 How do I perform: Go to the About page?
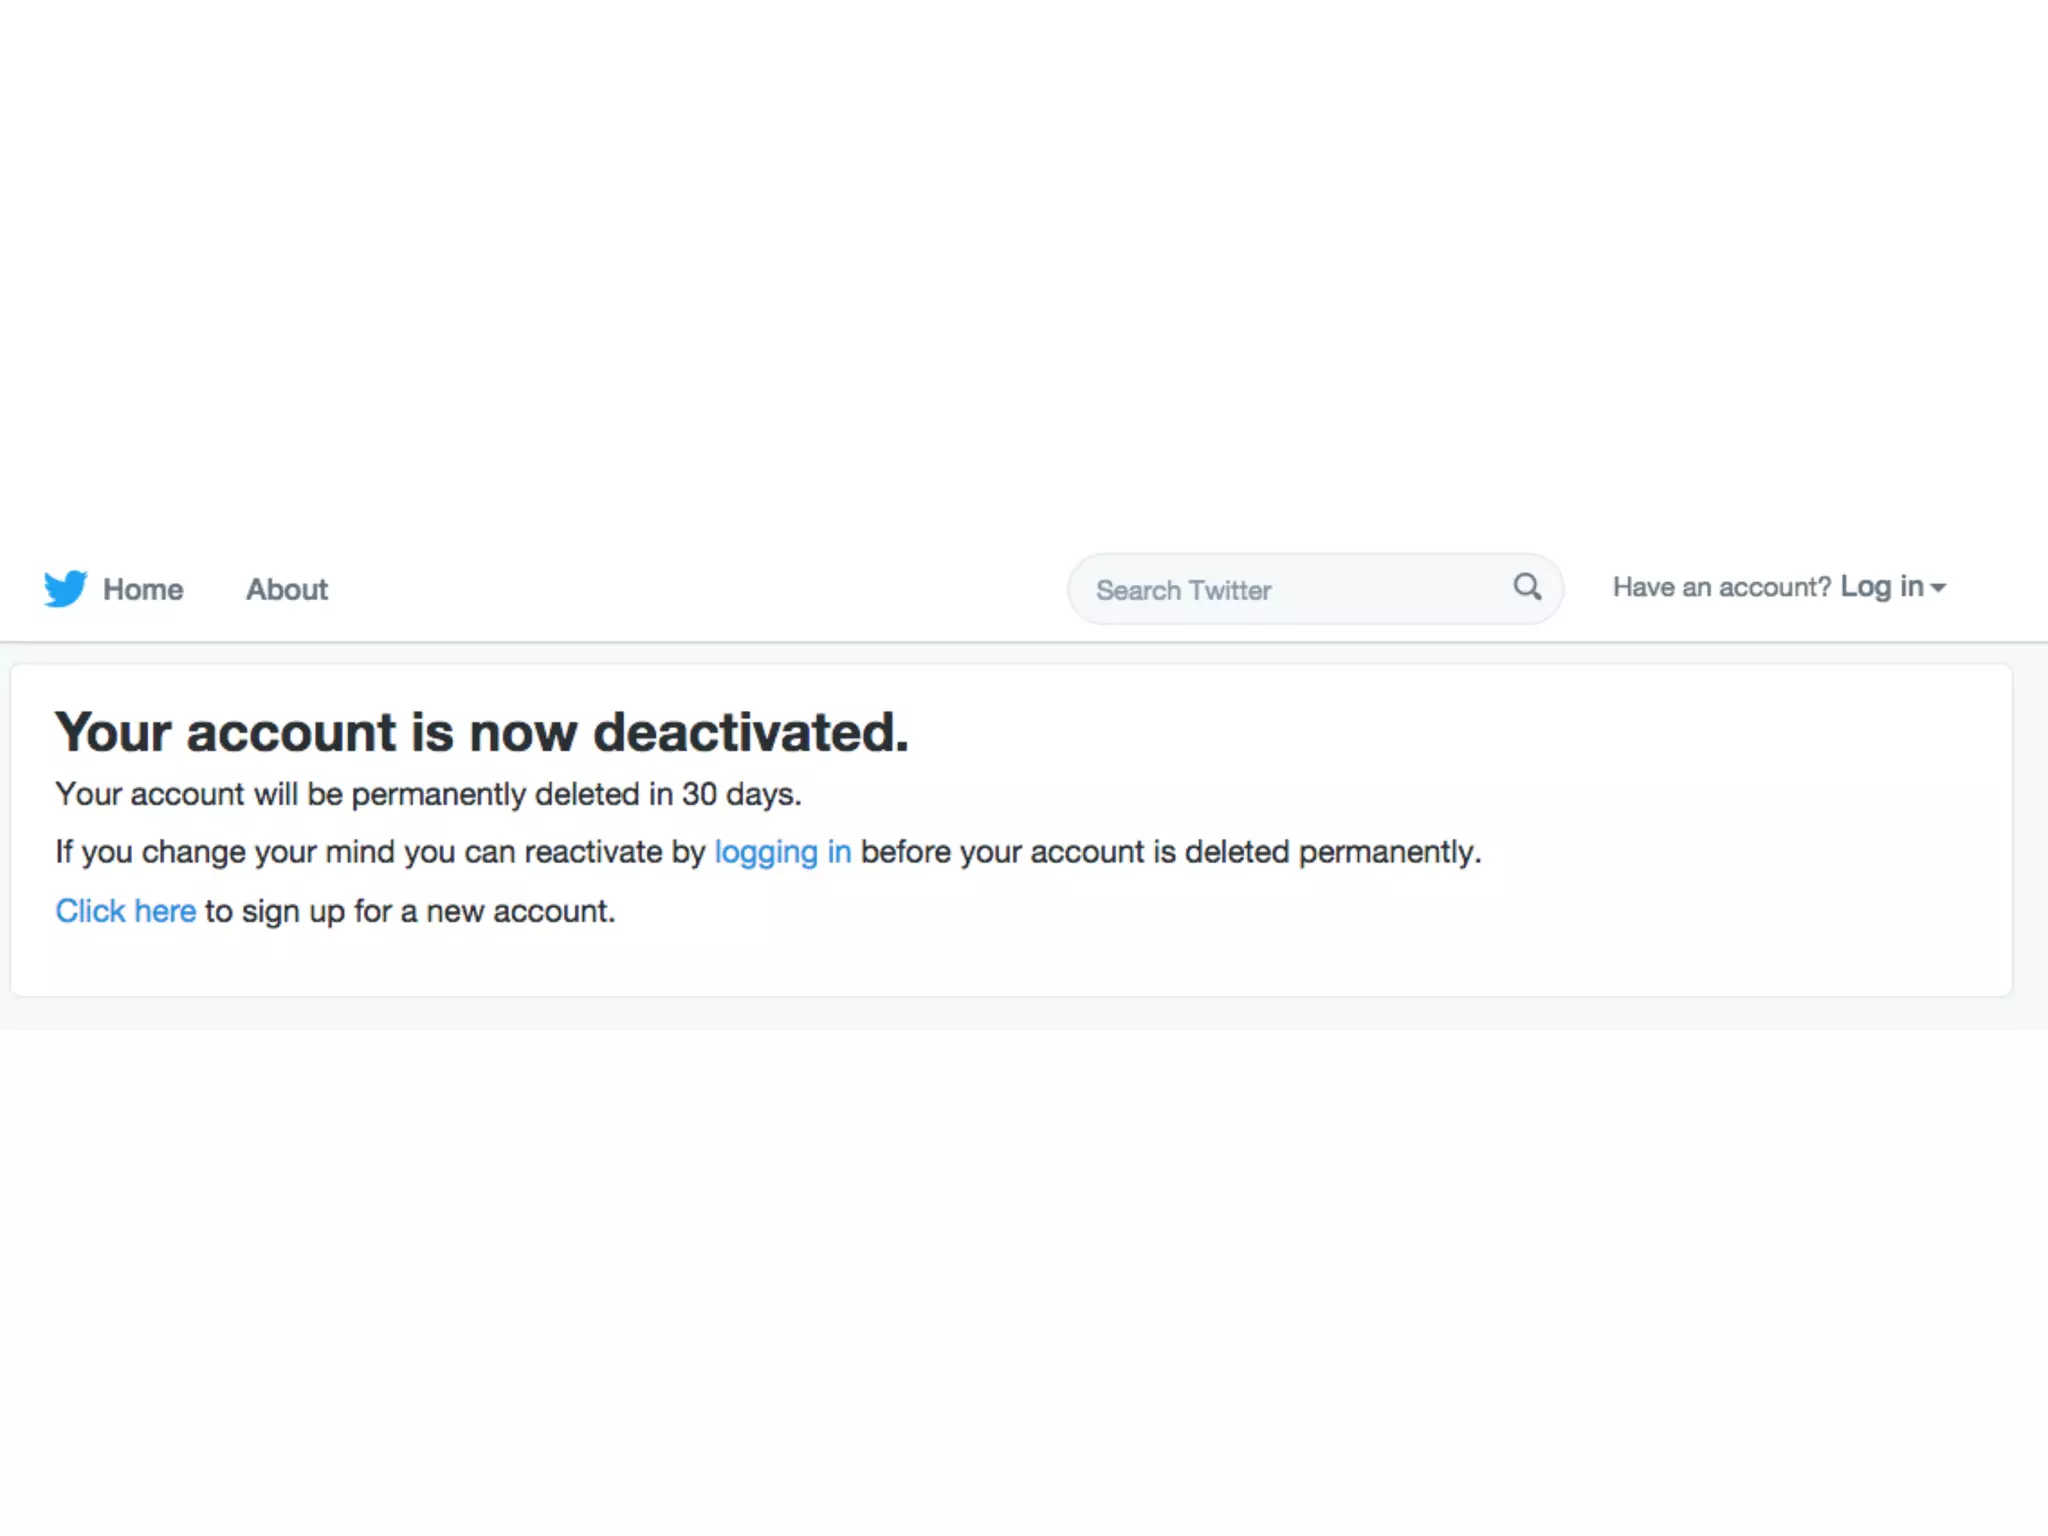tap(287, 590)
